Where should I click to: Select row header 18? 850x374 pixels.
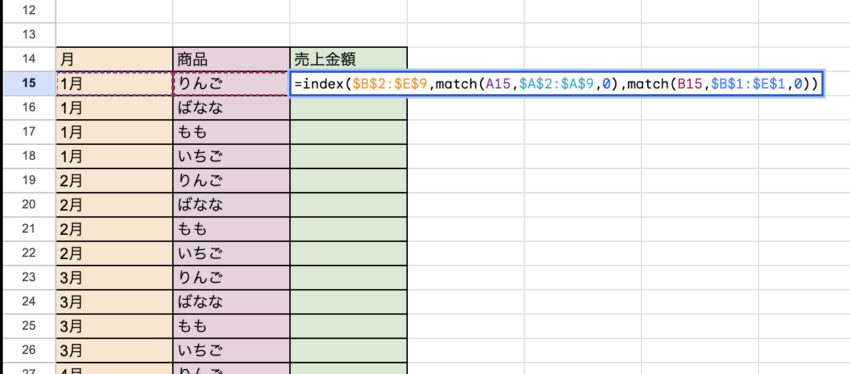(x=29, y=156)
